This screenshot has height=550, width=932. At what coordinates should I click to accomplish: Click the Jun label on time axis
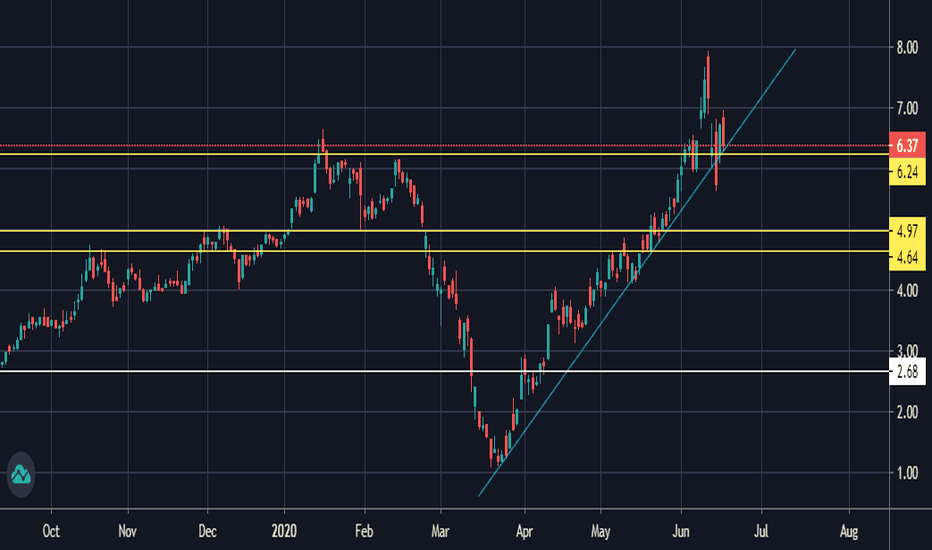point(681,531)
